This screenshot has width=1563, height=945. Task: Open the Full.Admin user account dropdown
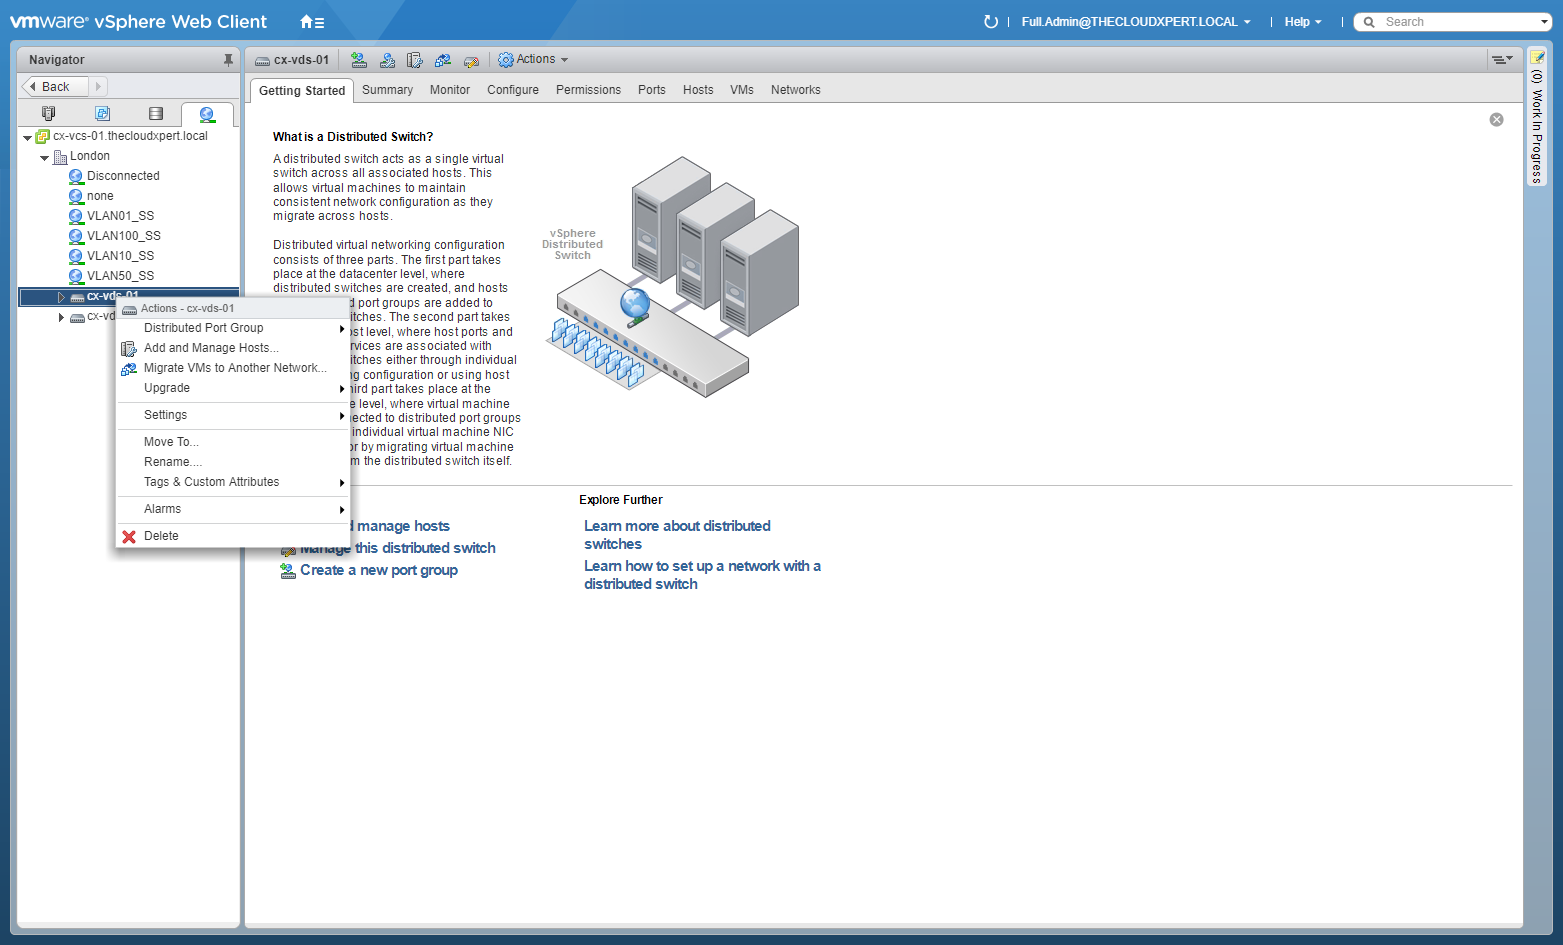point(1135,22)
